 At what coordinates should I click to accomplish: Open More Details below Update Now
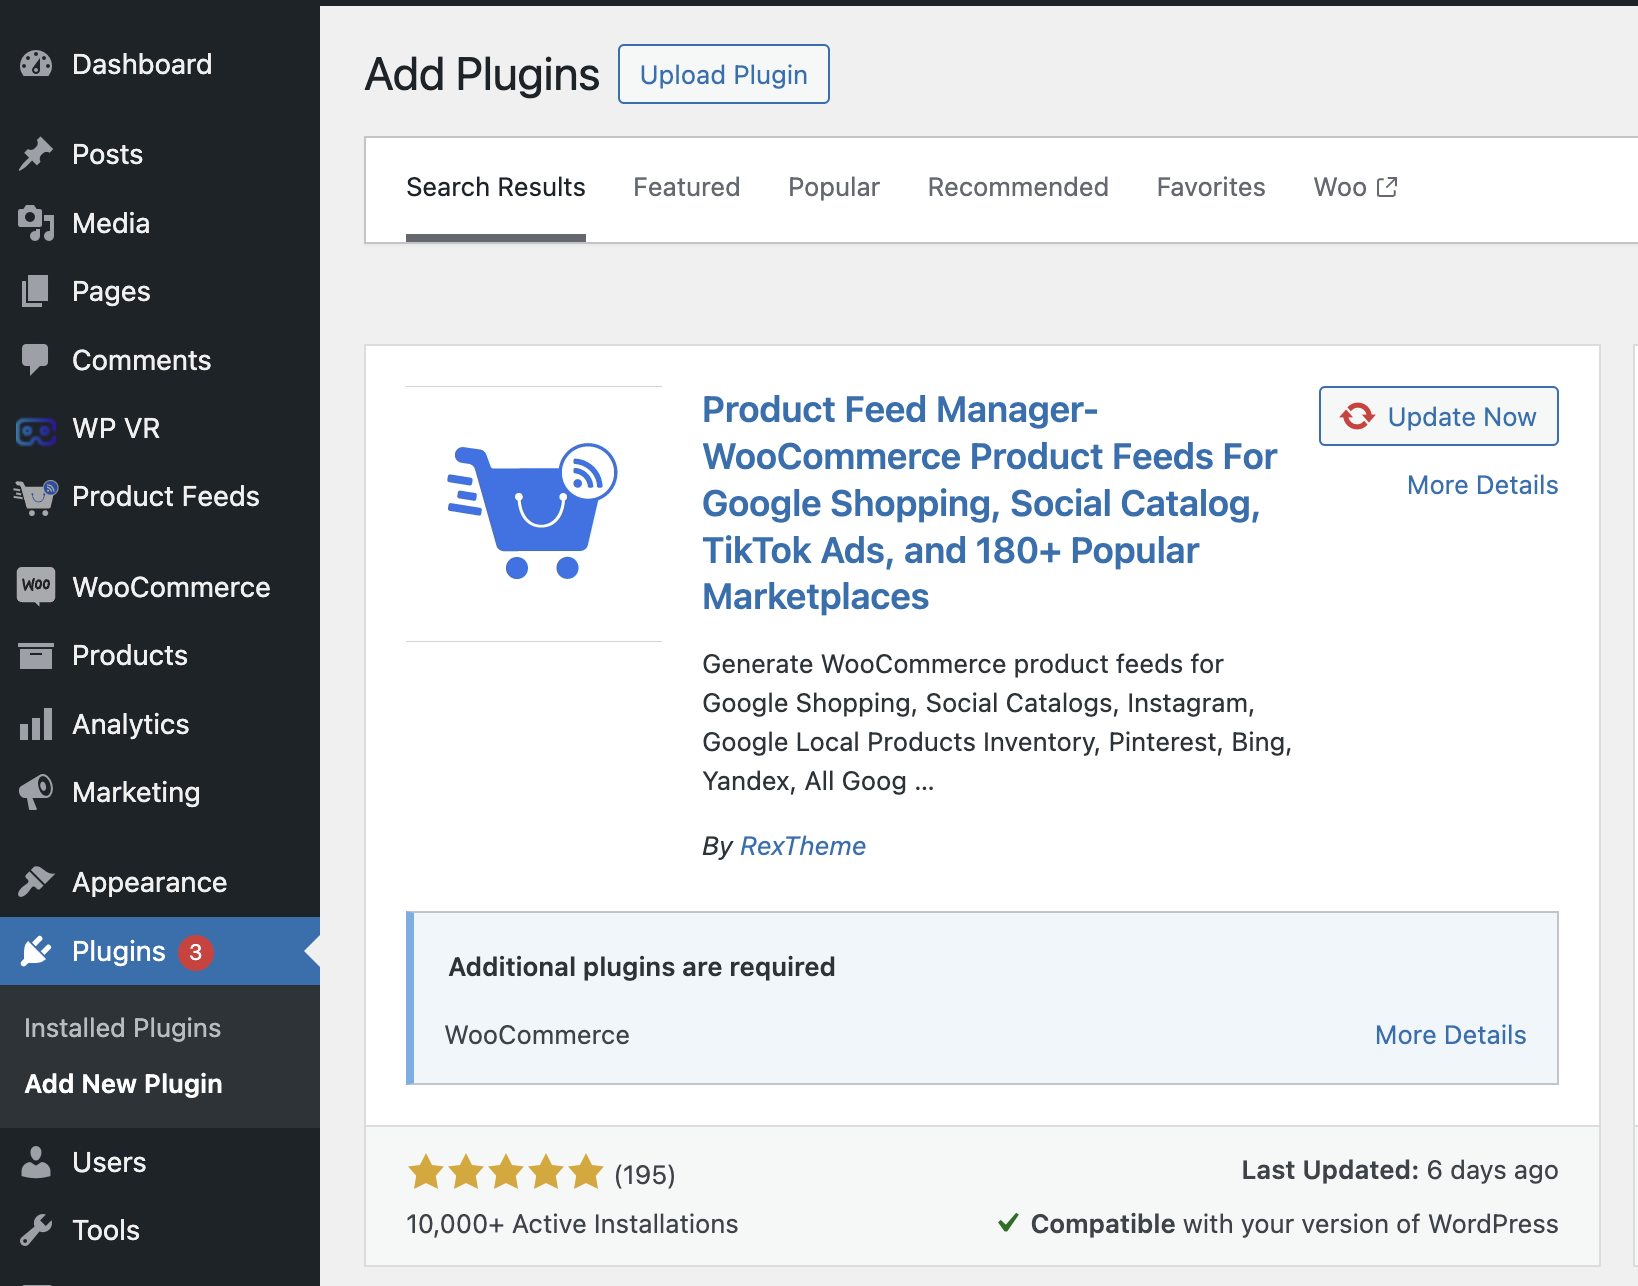tap(1482, 485)
